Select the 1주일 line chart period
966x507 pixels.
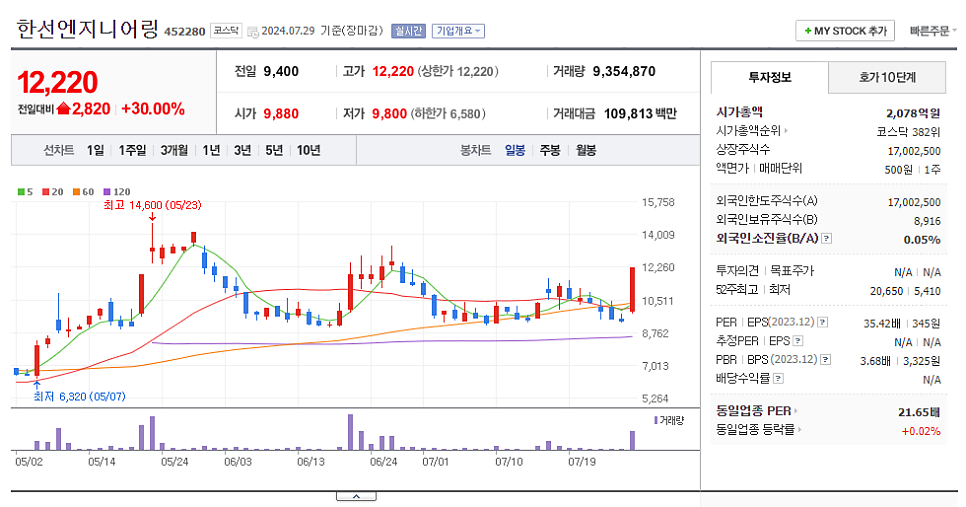pos(132,150)
